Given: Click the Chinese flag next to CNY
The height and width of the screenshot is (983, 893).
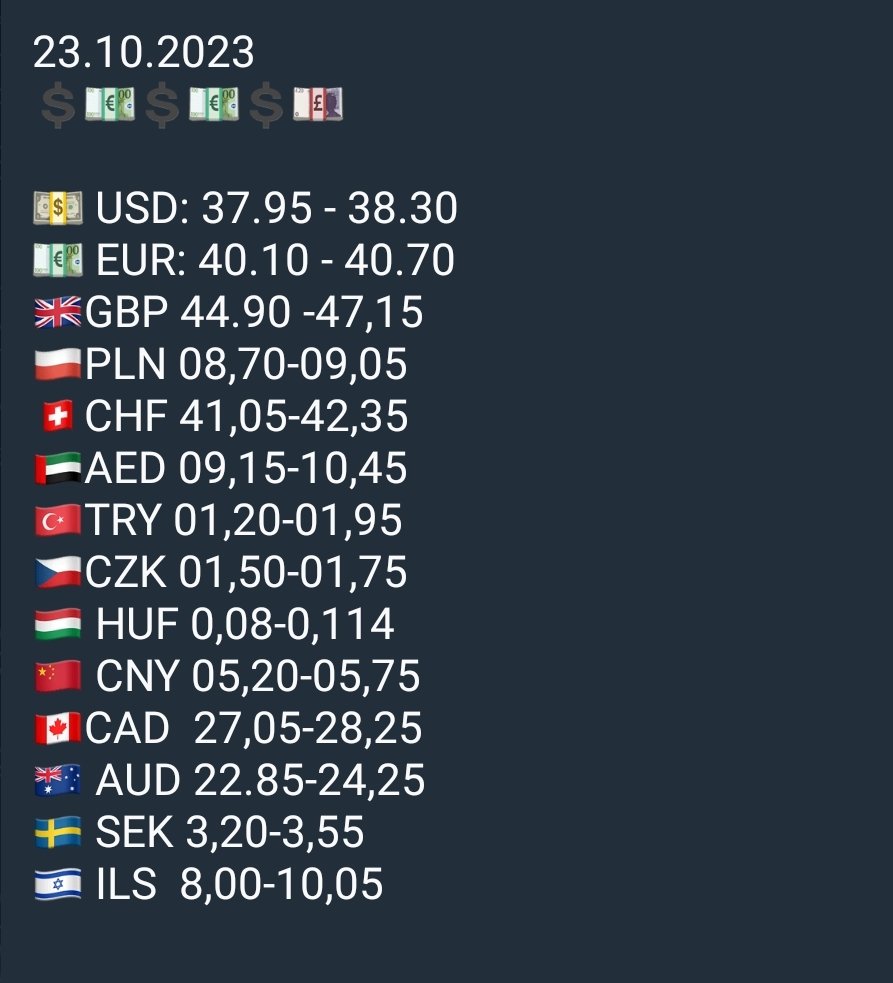Looking at the screenshot, I should [58, 677].
